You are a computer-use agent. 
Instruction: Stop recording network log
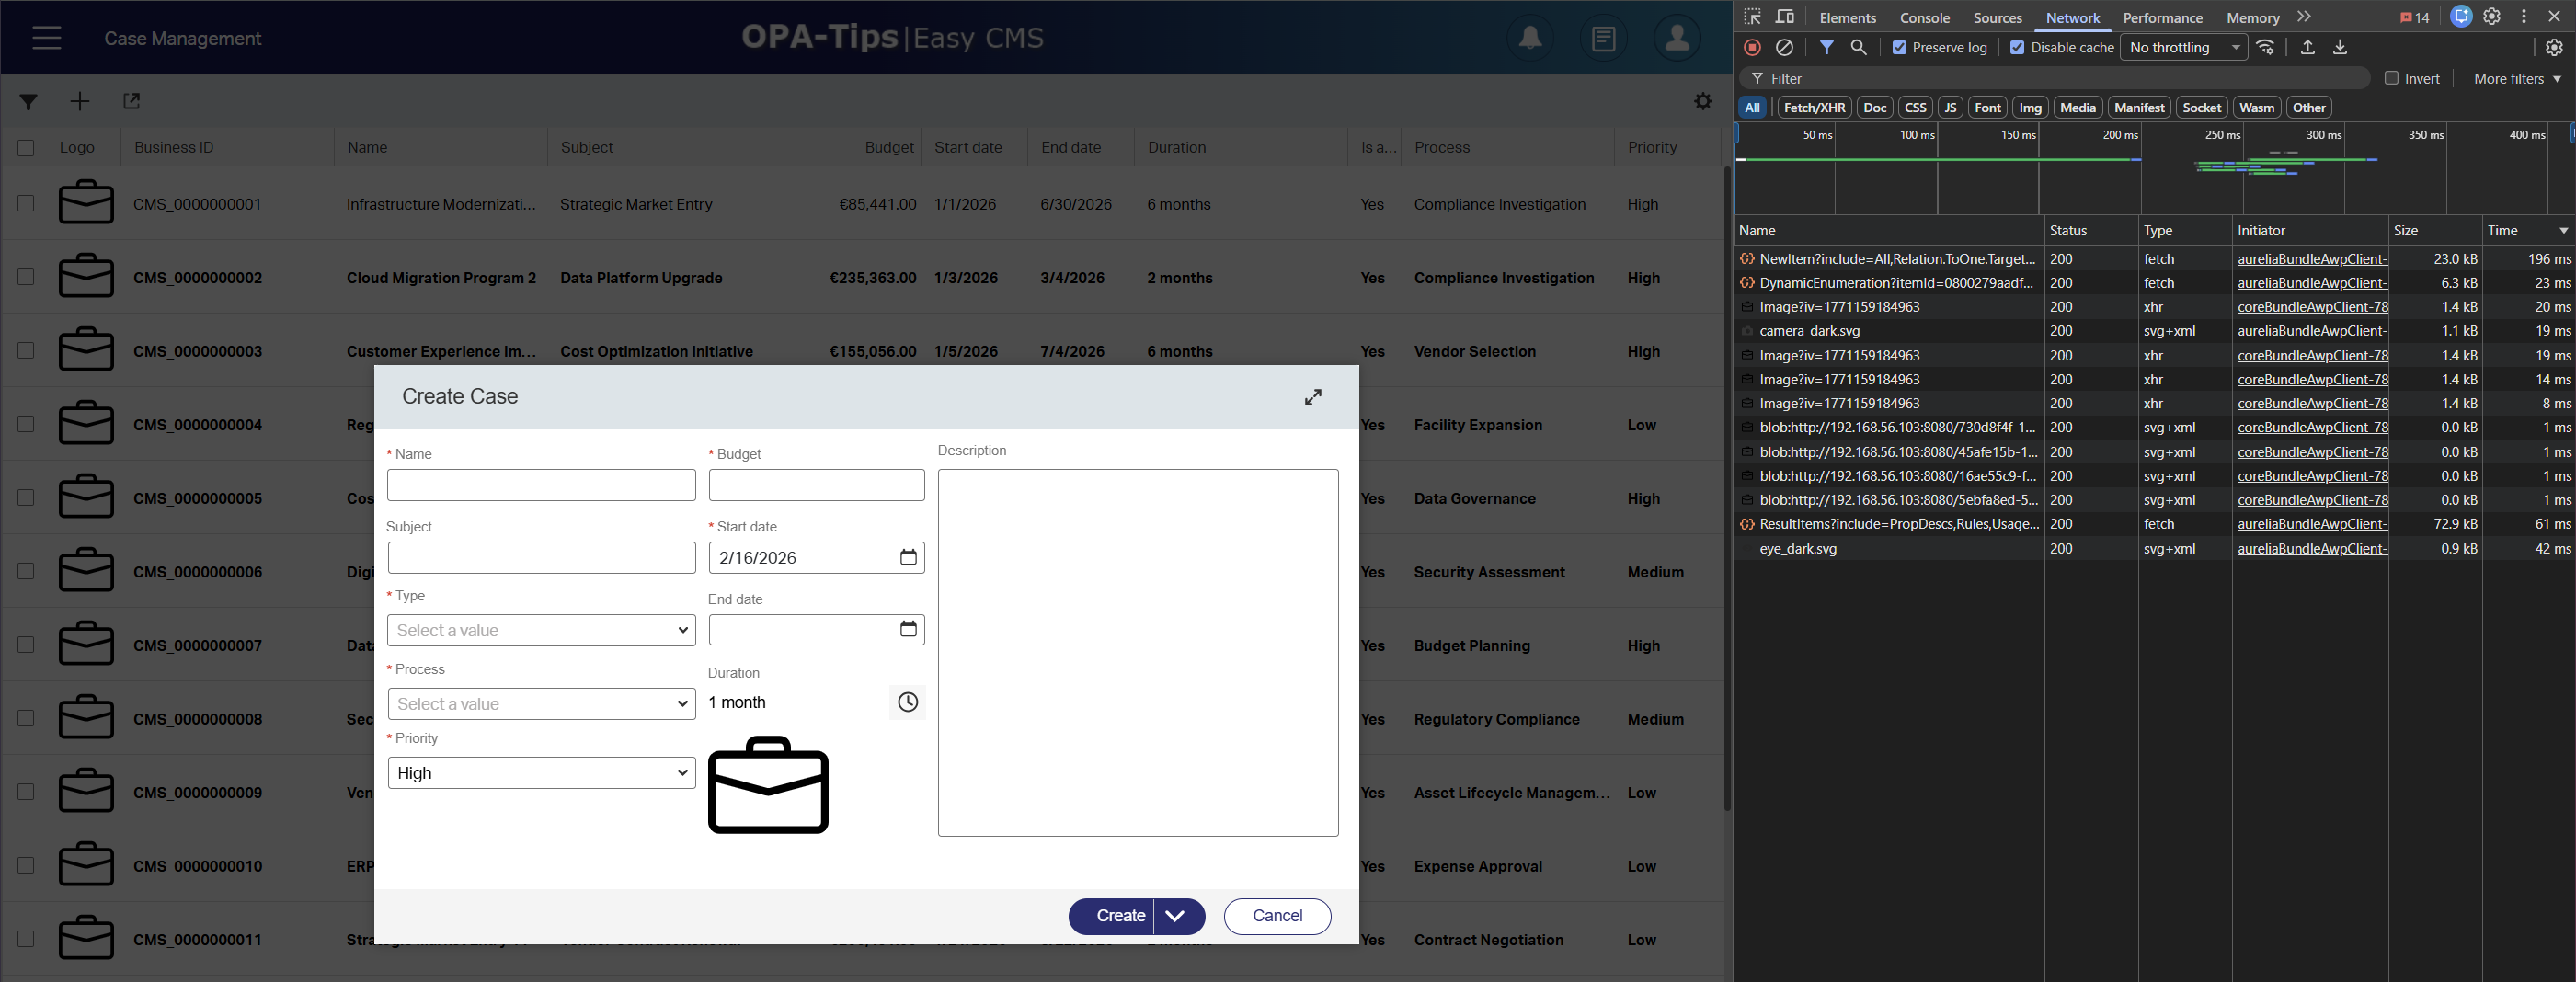point(1752,47)
